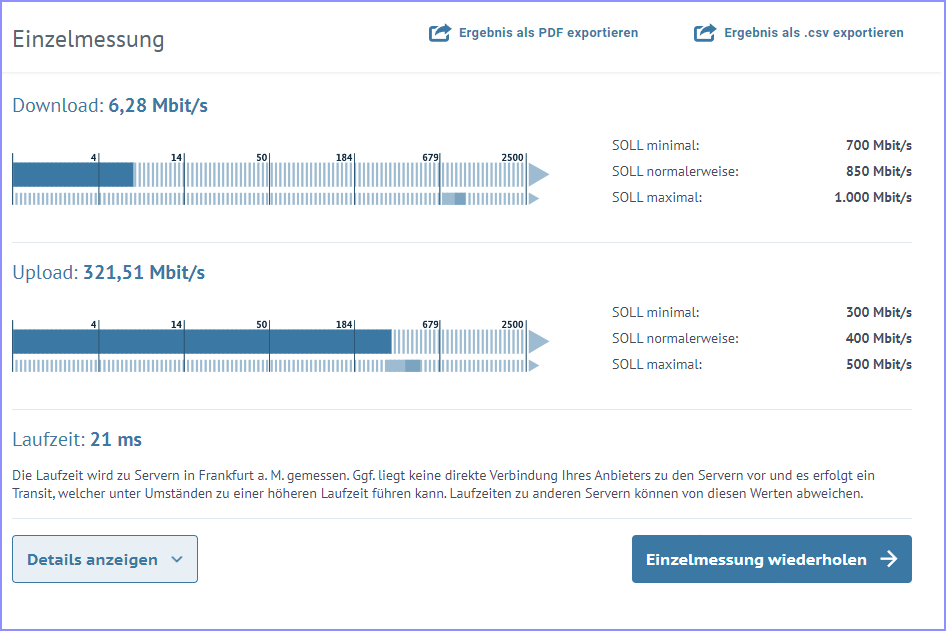This screenshot has height=631, width=946.
Task: Select the Download 6,28 Mbit/s heading
Action: tap(110, 106)
